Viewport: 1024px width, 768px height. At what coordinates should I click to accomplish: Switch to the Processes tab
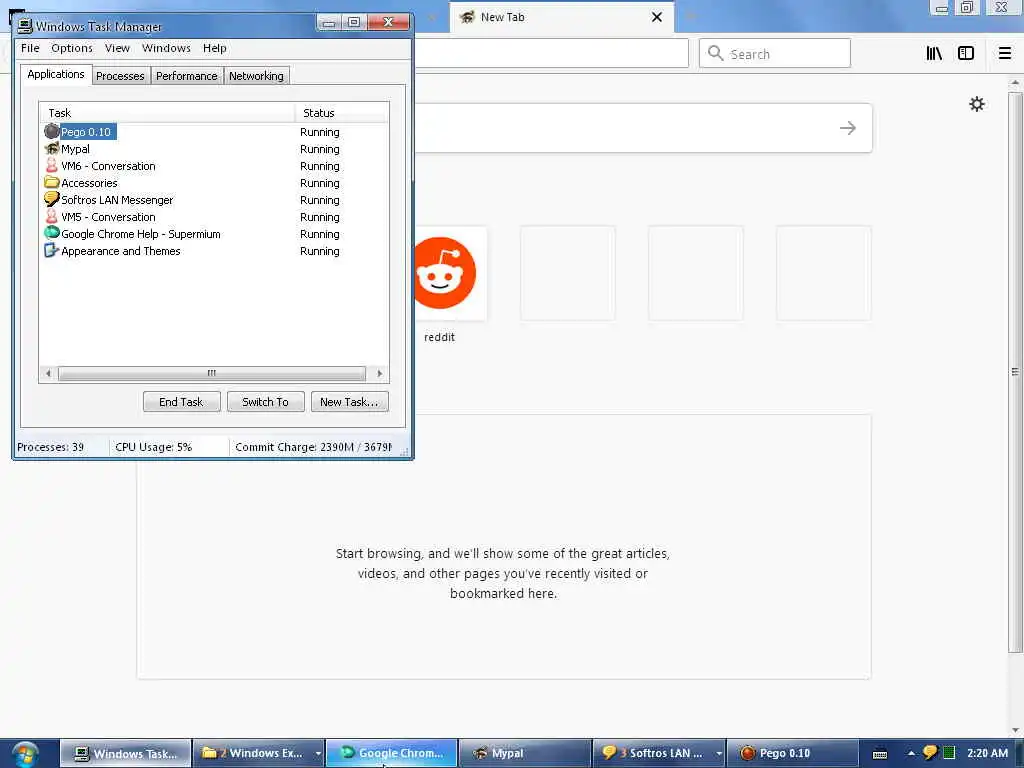(x=120, y=76)
